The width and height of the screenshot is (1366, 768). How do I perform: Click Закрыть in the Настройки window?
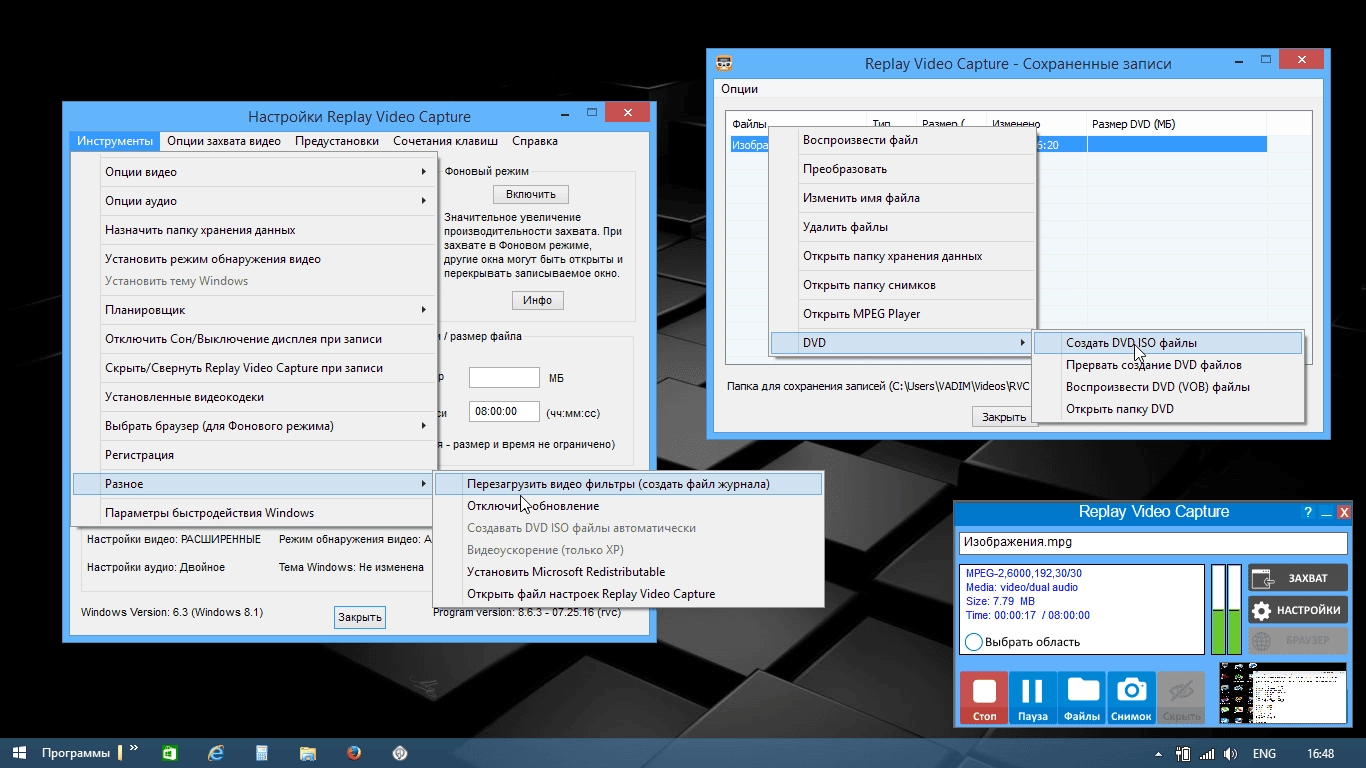[360, 617]
